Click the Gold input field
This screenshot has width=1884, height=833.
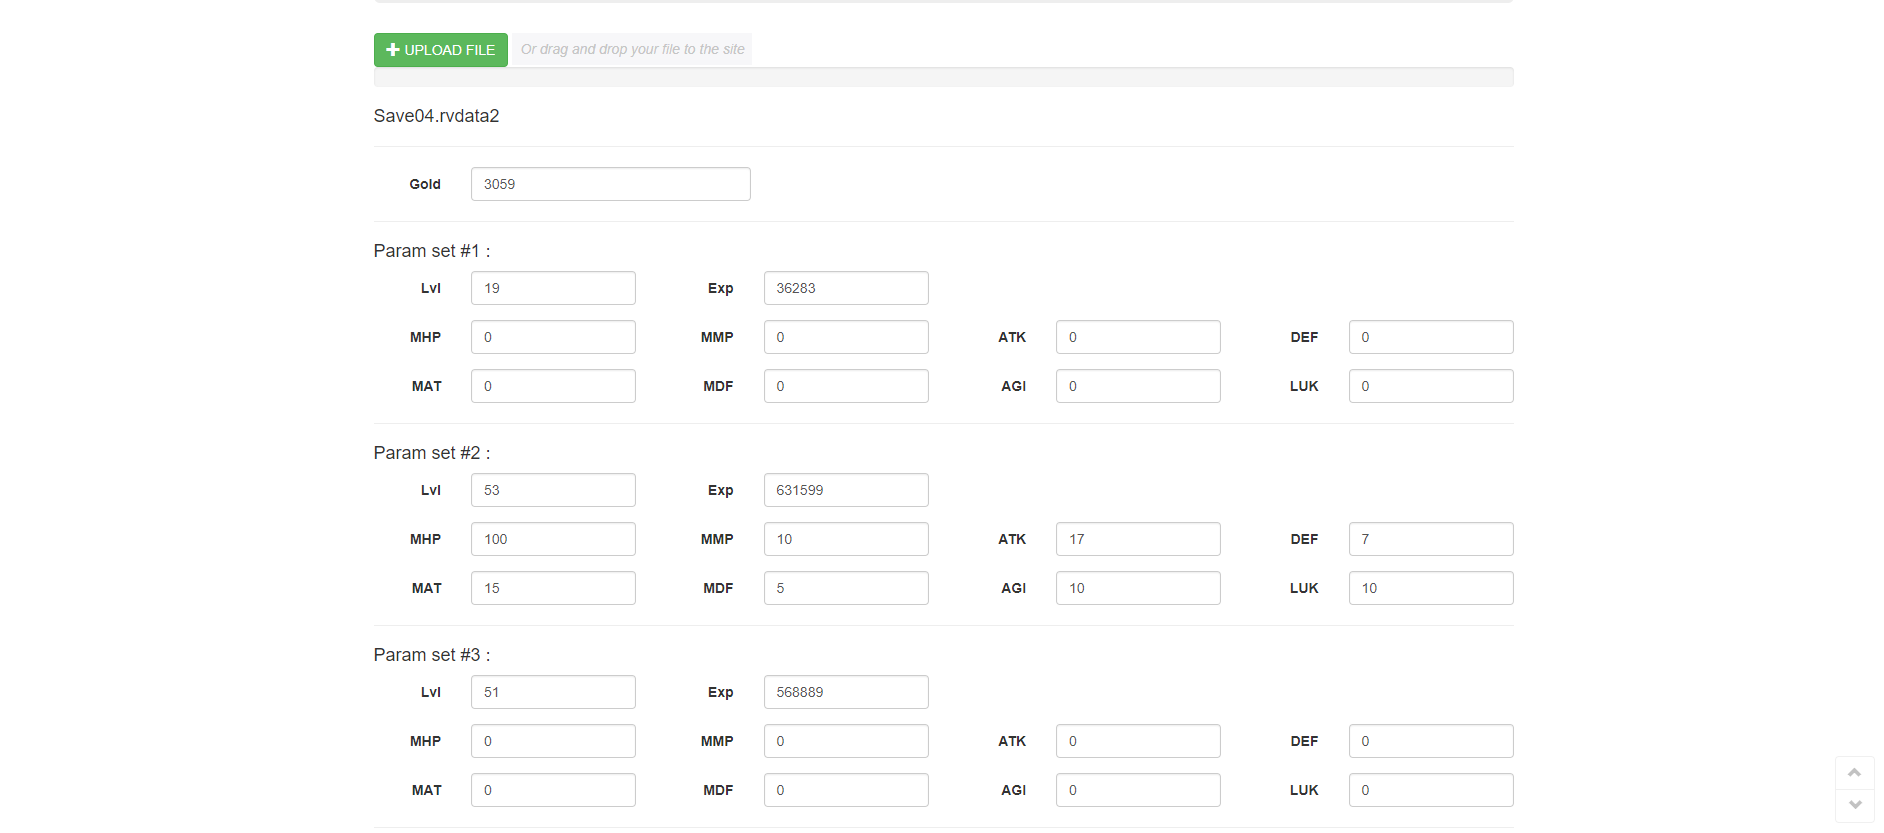pyautogui.click(x=610, y=184)
